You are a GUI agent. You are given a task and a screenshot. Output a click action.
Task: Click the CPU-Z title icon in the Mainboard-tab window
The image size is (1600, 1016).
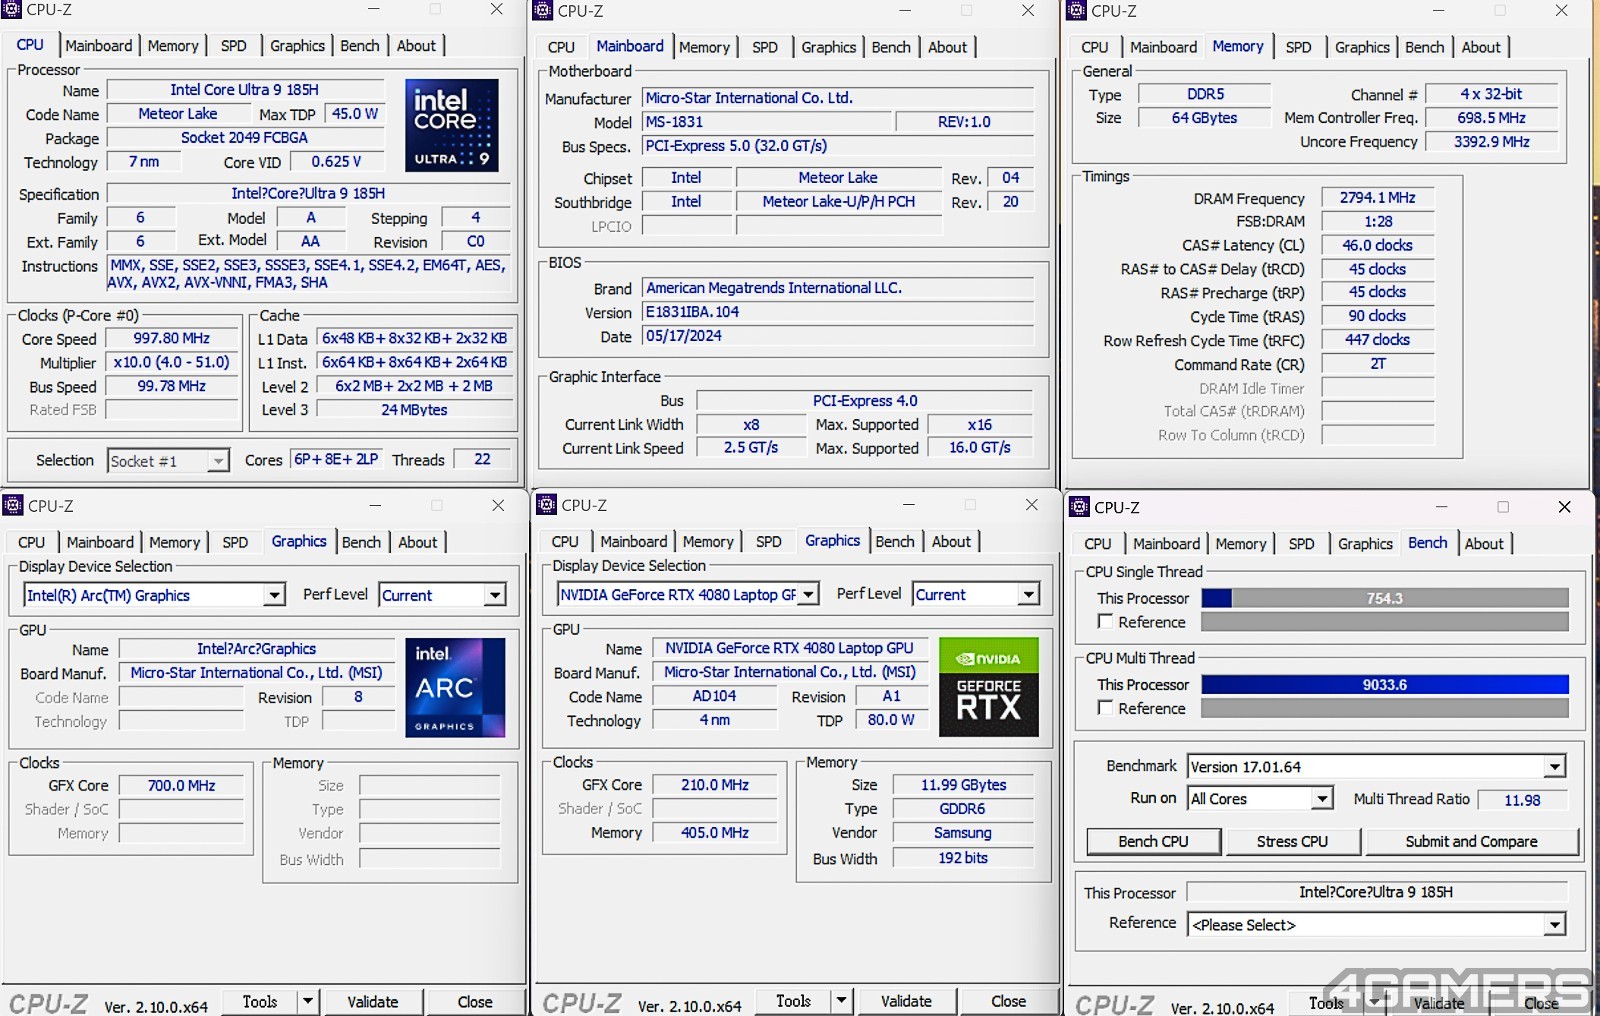(x=543, y=10)
